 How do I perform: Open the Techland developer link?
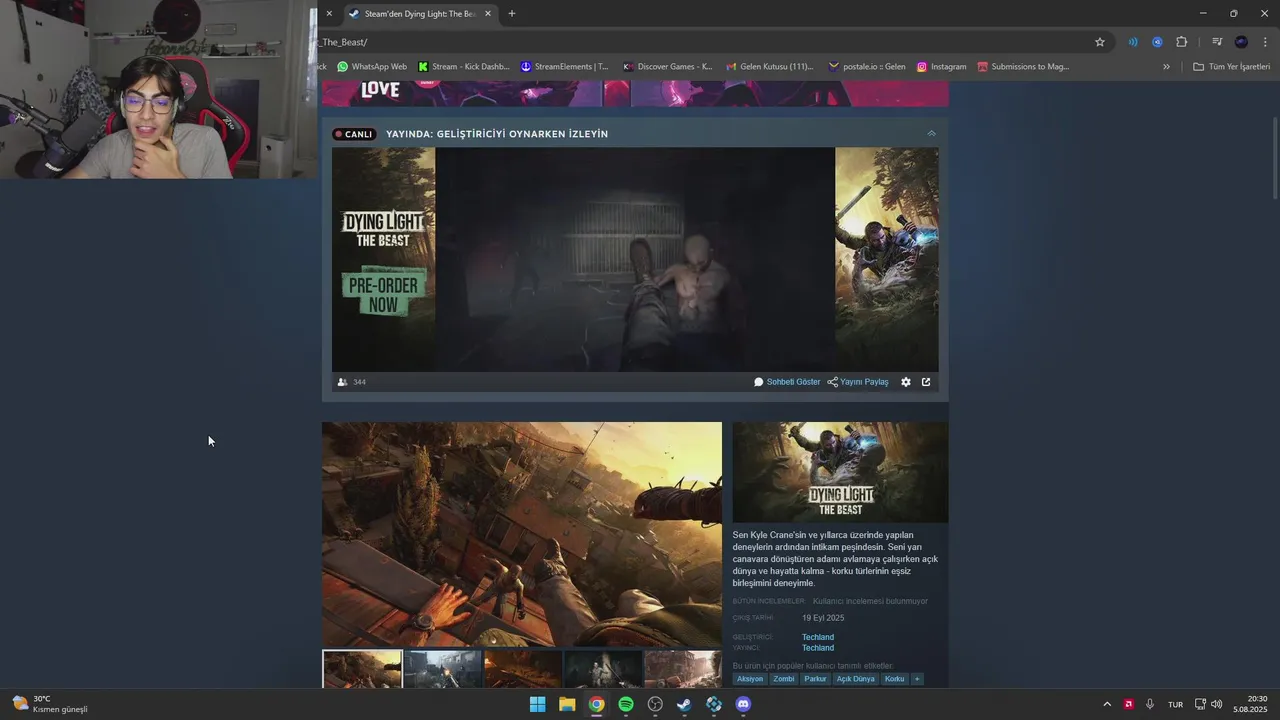(x=818, y=637)
